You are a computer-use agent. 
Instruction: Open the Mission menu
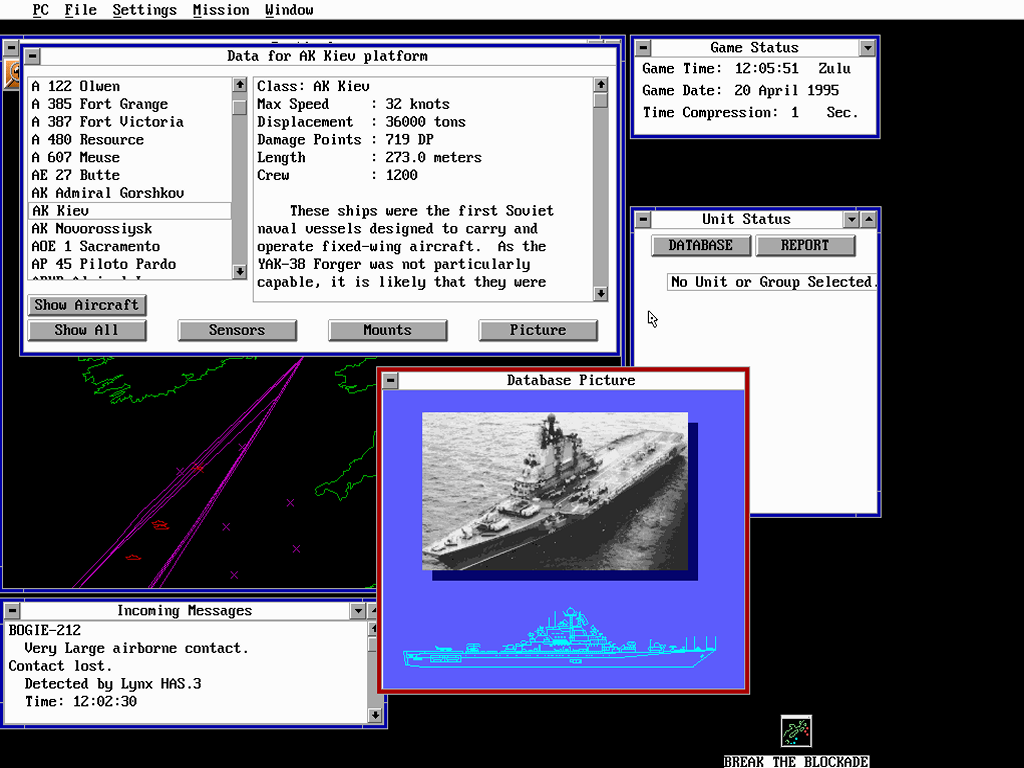pos(221,10)
